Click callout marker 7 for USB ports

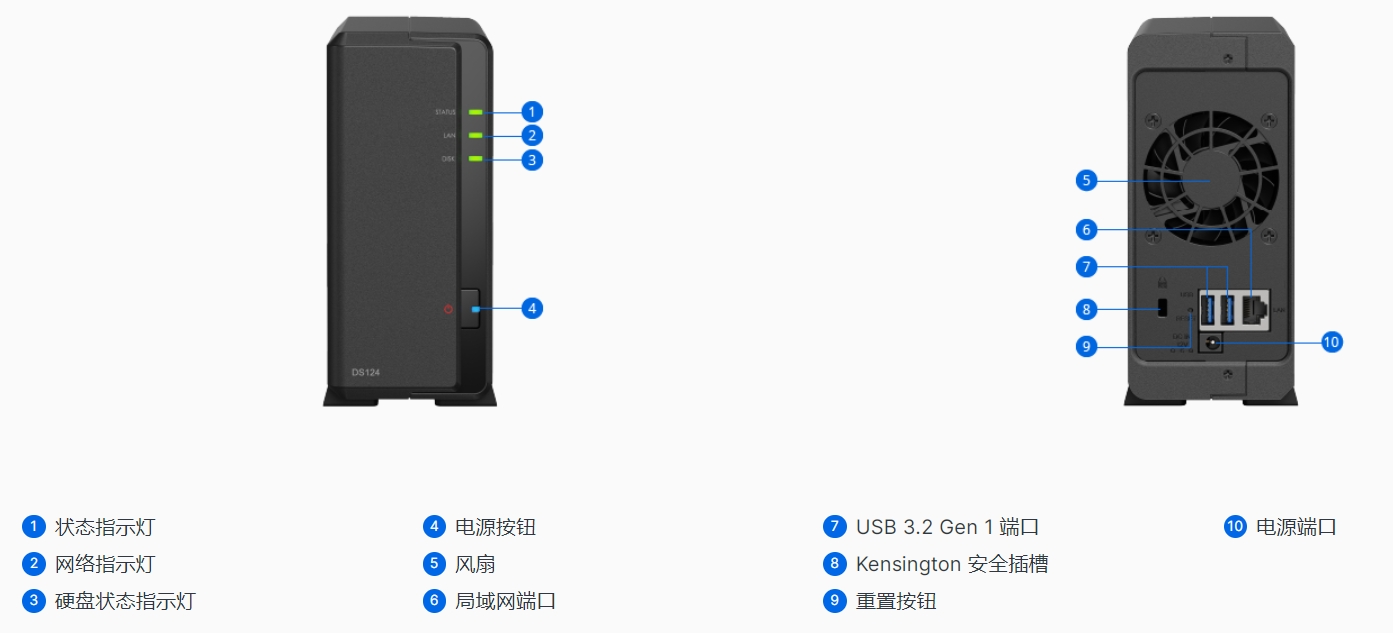(x=1086, y=267)
